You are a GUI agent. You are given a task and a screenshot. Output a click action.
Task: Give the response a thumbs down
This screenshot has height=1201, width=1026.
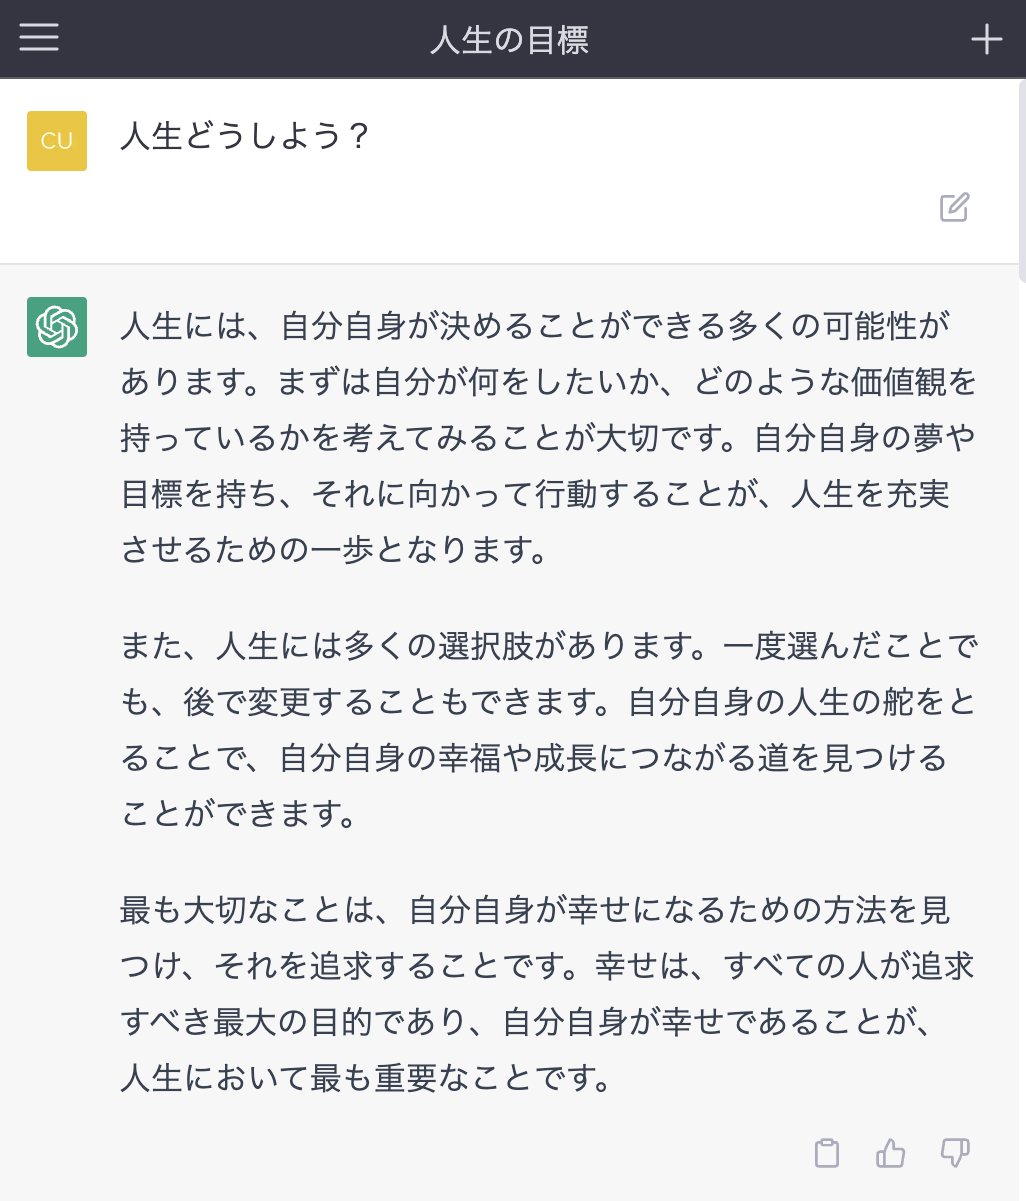point(955,1153)
